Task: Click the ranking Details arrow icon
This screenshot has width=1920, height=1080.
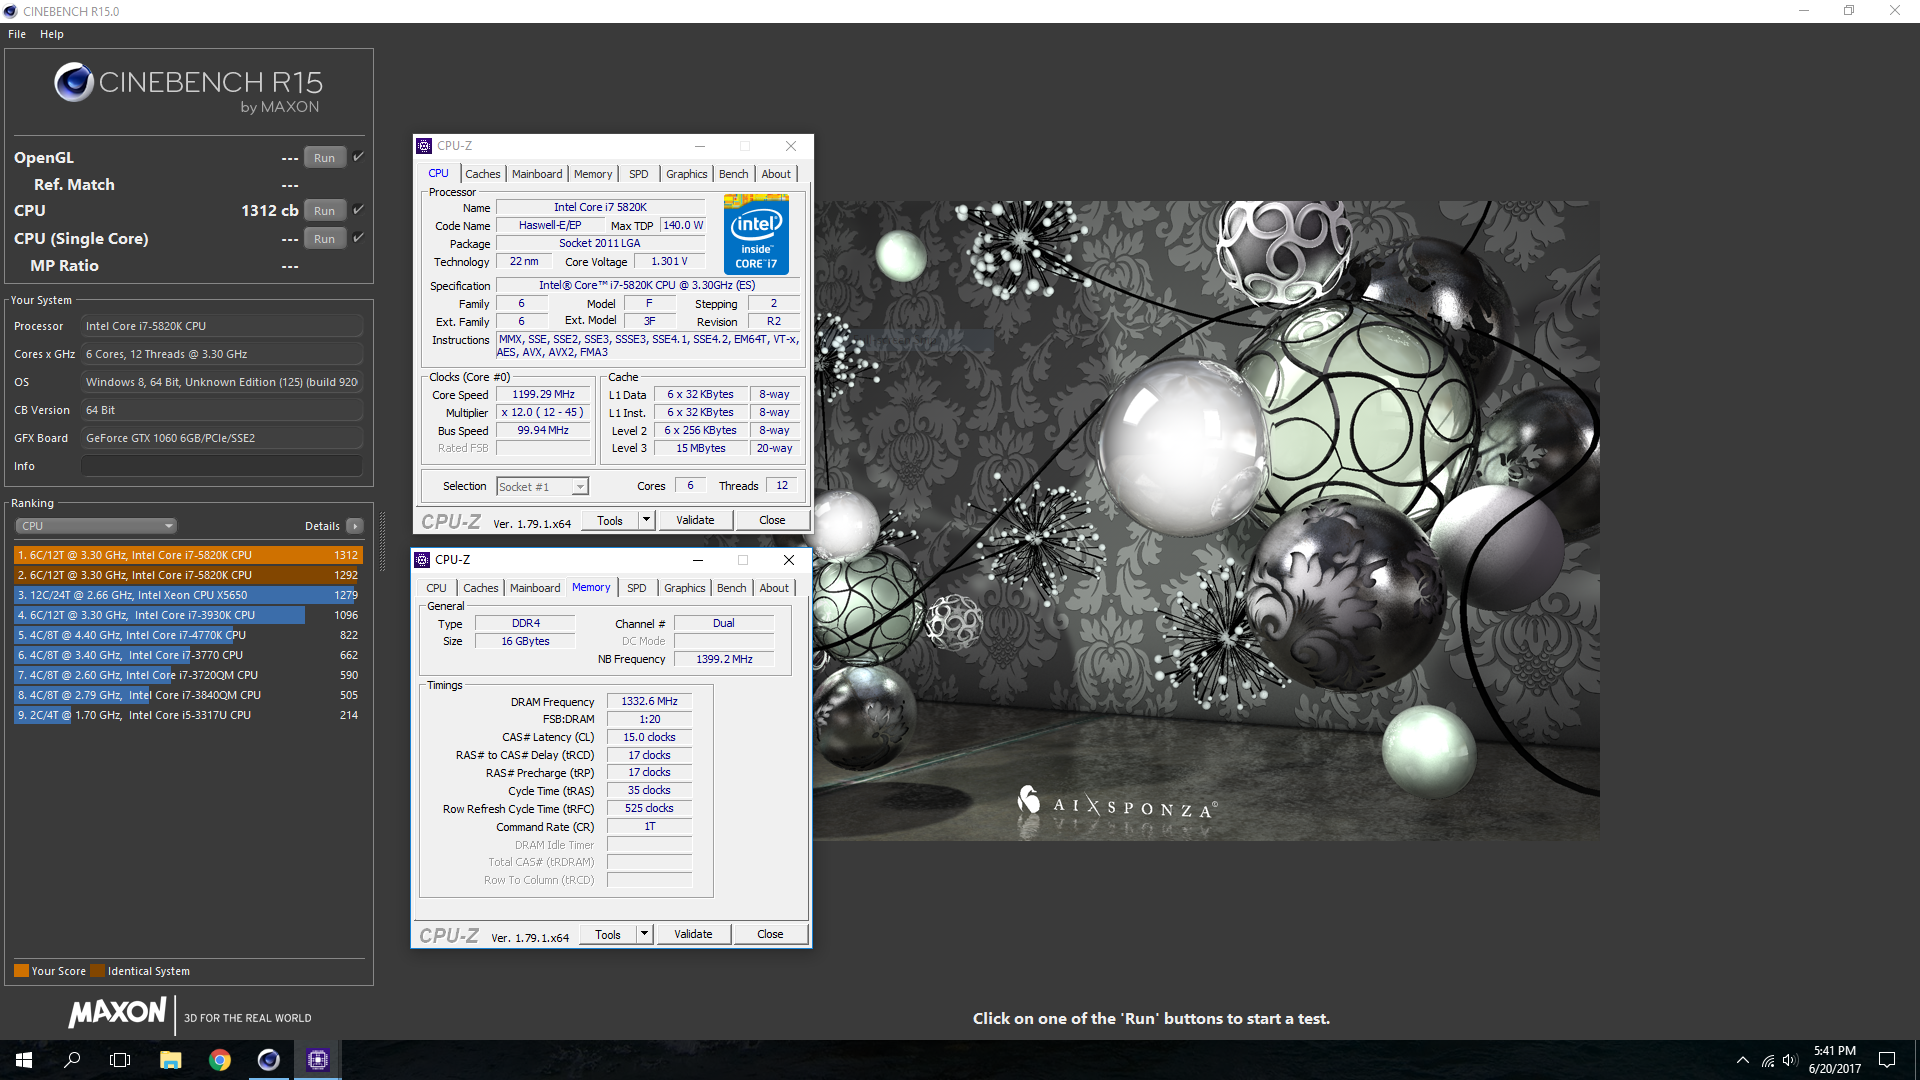Action: [x=354, y=526]
